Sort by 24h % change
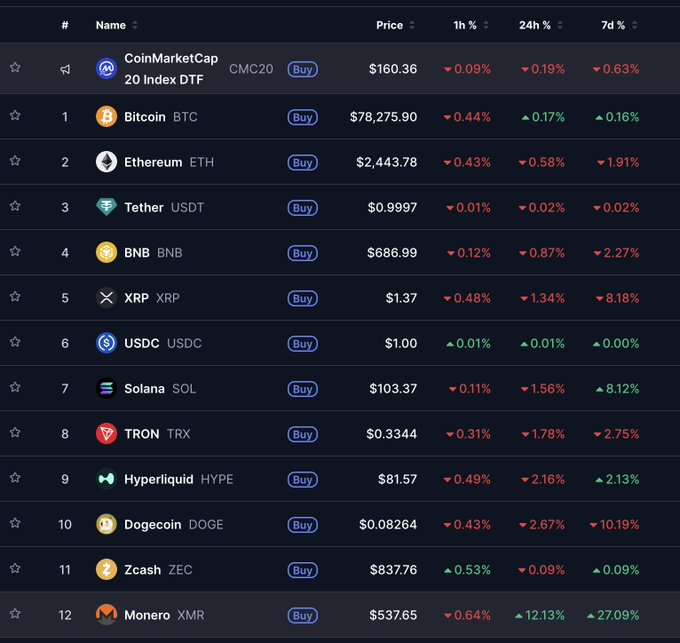Image resolution: width=680 pixels, height=643 pixels. (541, 25)
